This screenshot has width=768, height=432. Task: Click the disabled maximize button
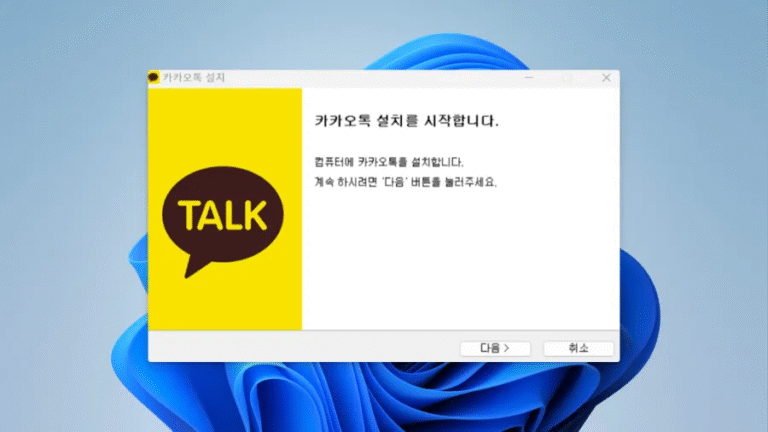pyautogui.click(x=566, y=77)
